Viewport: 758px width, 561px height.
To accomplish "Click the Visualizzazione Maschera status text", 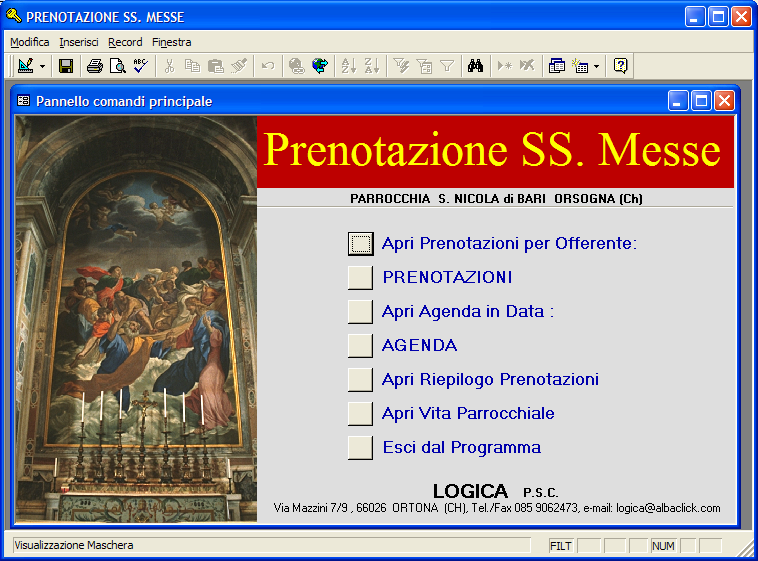I will (73, 545).
